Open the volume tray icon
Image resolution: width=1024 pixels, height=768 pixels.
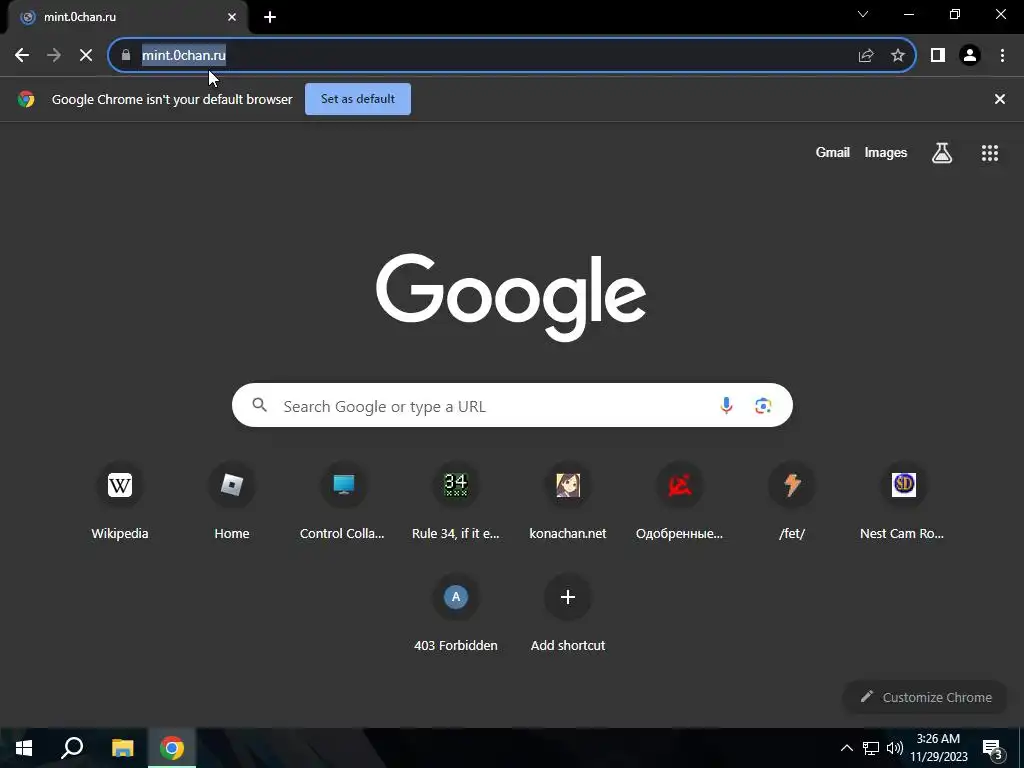coord(895,748)
